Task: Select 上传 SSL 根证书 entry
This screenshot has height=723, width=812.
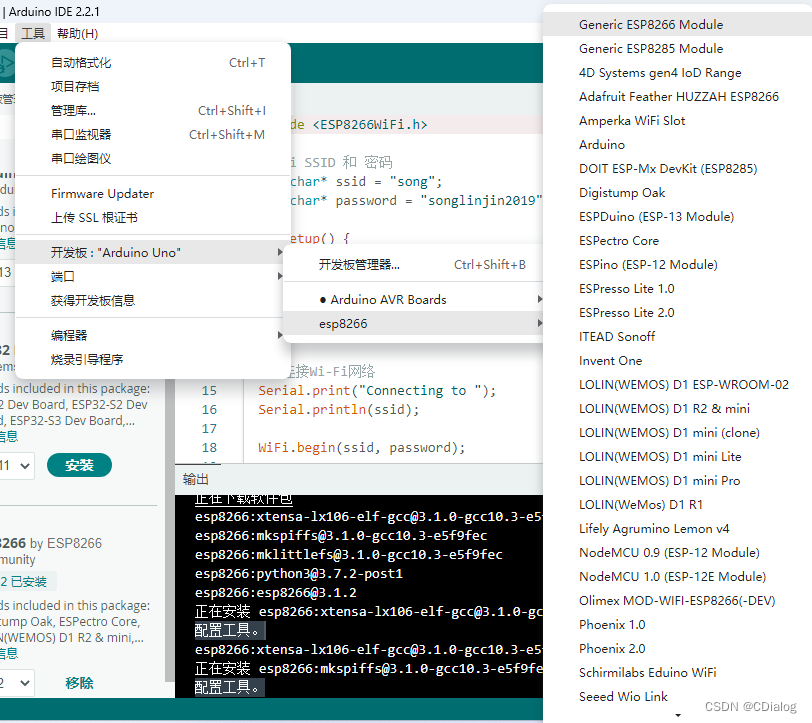Action: 153,218
